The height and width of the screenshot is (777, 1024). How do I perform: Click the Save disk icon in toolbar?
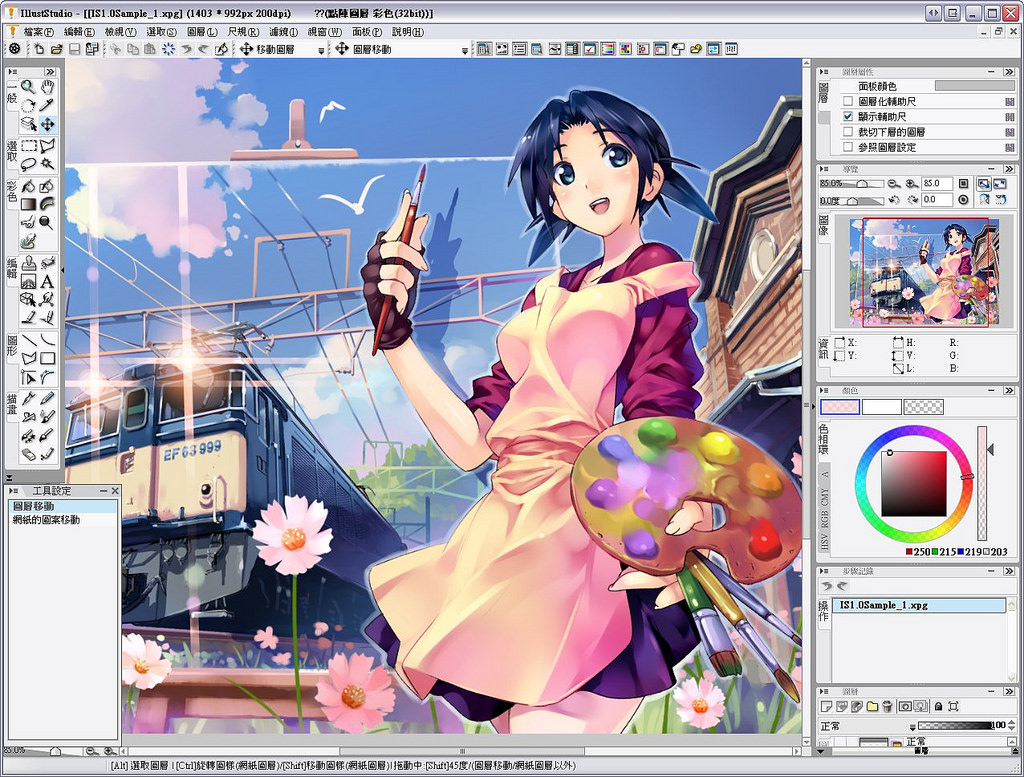[74, 49]
